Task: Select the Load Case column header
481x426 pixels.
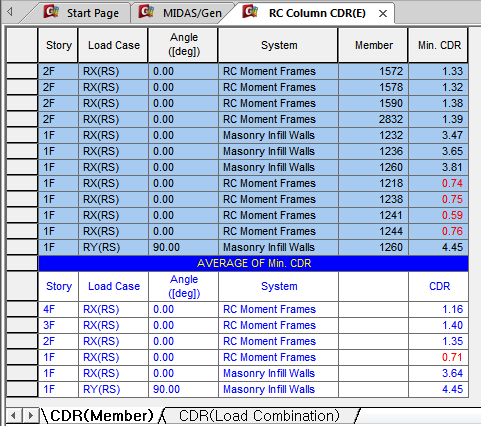Action: pyautogui.click(x=113, y=45)
